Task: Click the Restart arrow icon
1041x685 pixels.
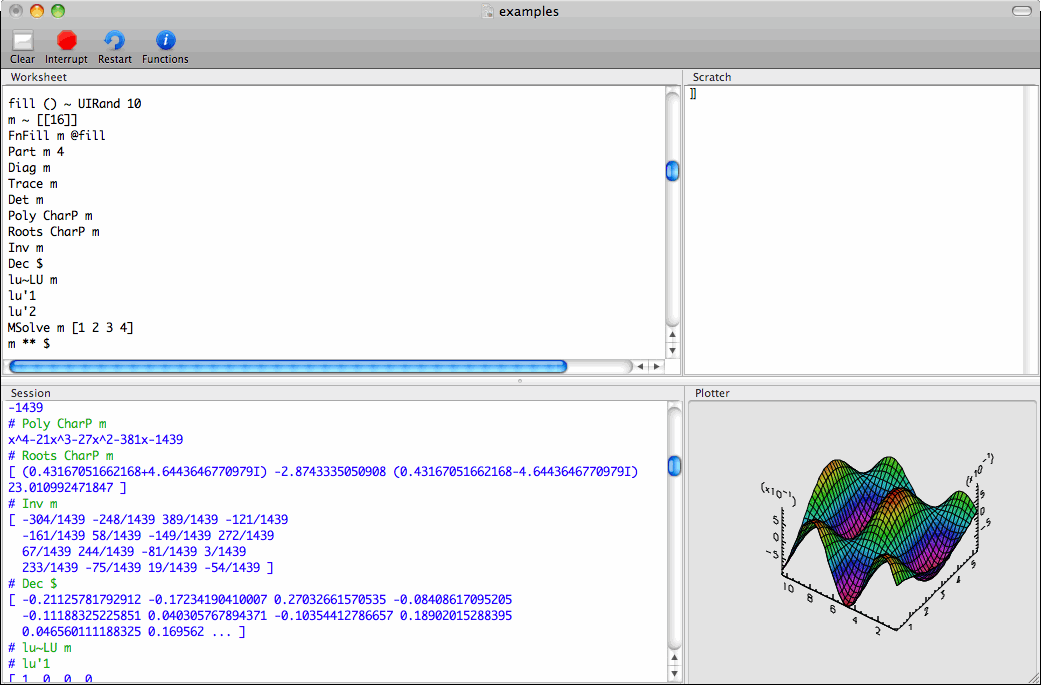Action: click(114, 41)
